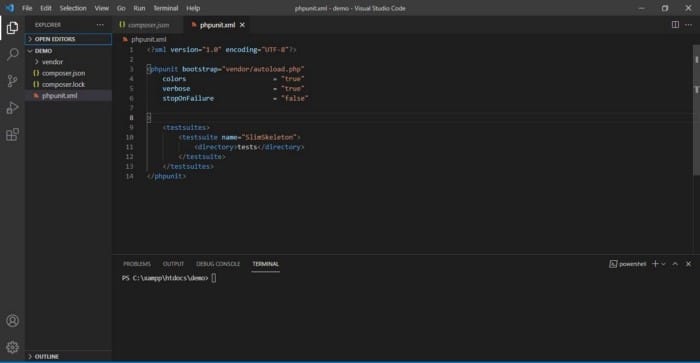Click the editor vertical scrollbar
The height and width of the screenshot is (363, 700).
point(696,109)
